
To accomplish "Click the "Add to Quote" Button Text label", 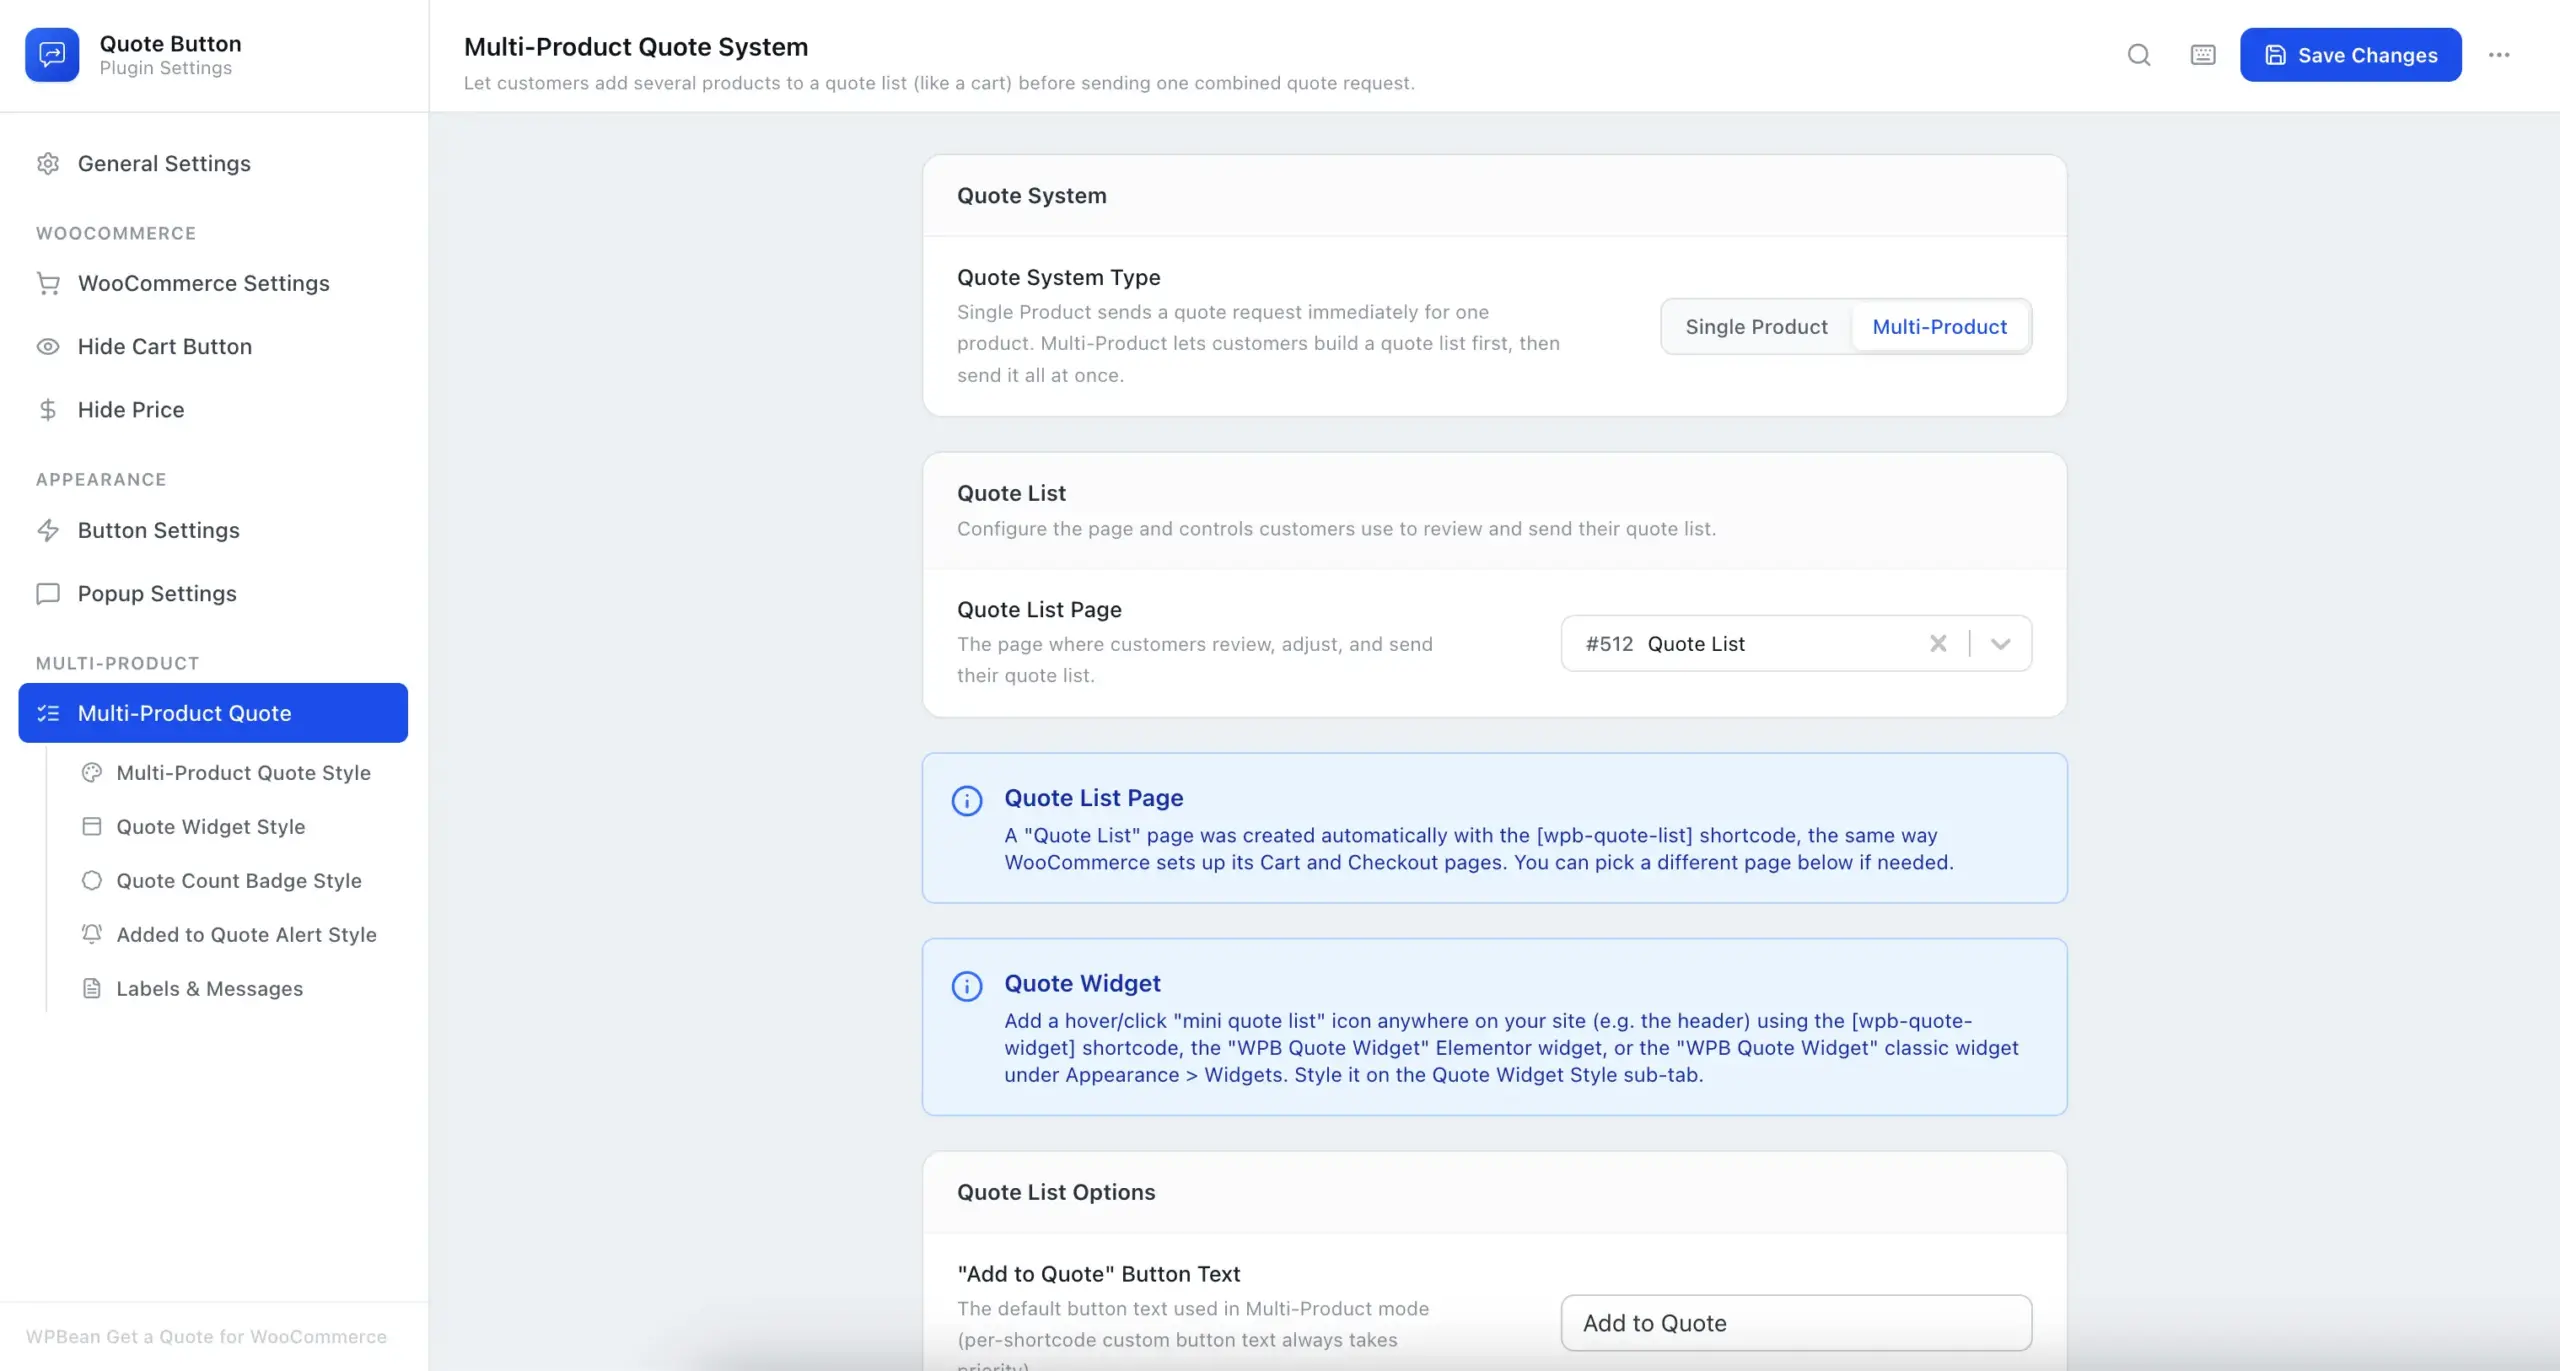I will (x=1098, y=1273).
